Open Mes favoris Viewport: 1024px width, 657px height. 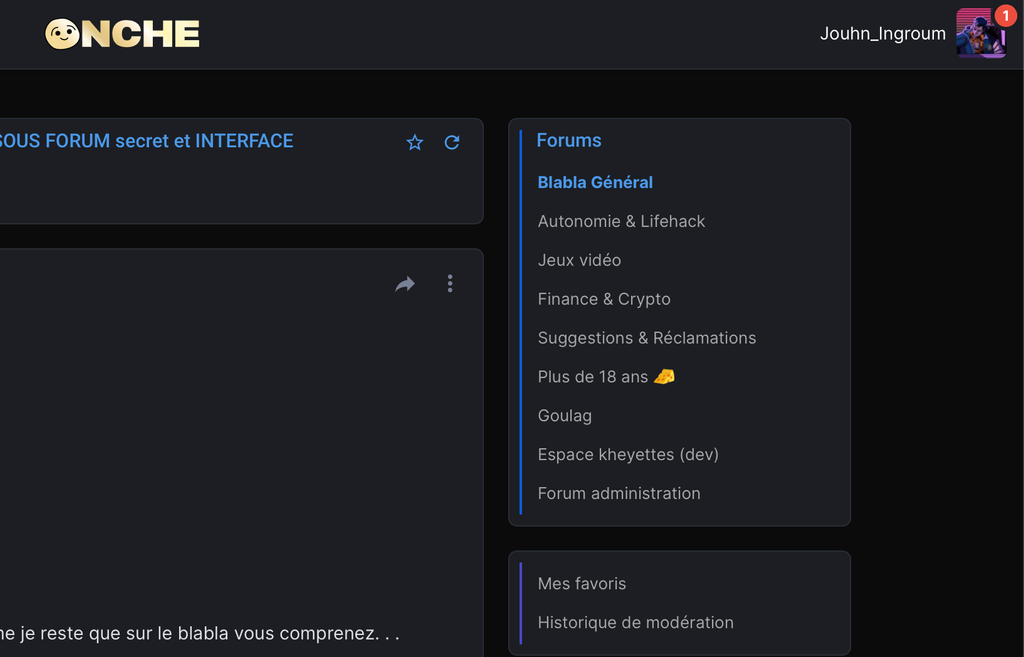[581, 583]
